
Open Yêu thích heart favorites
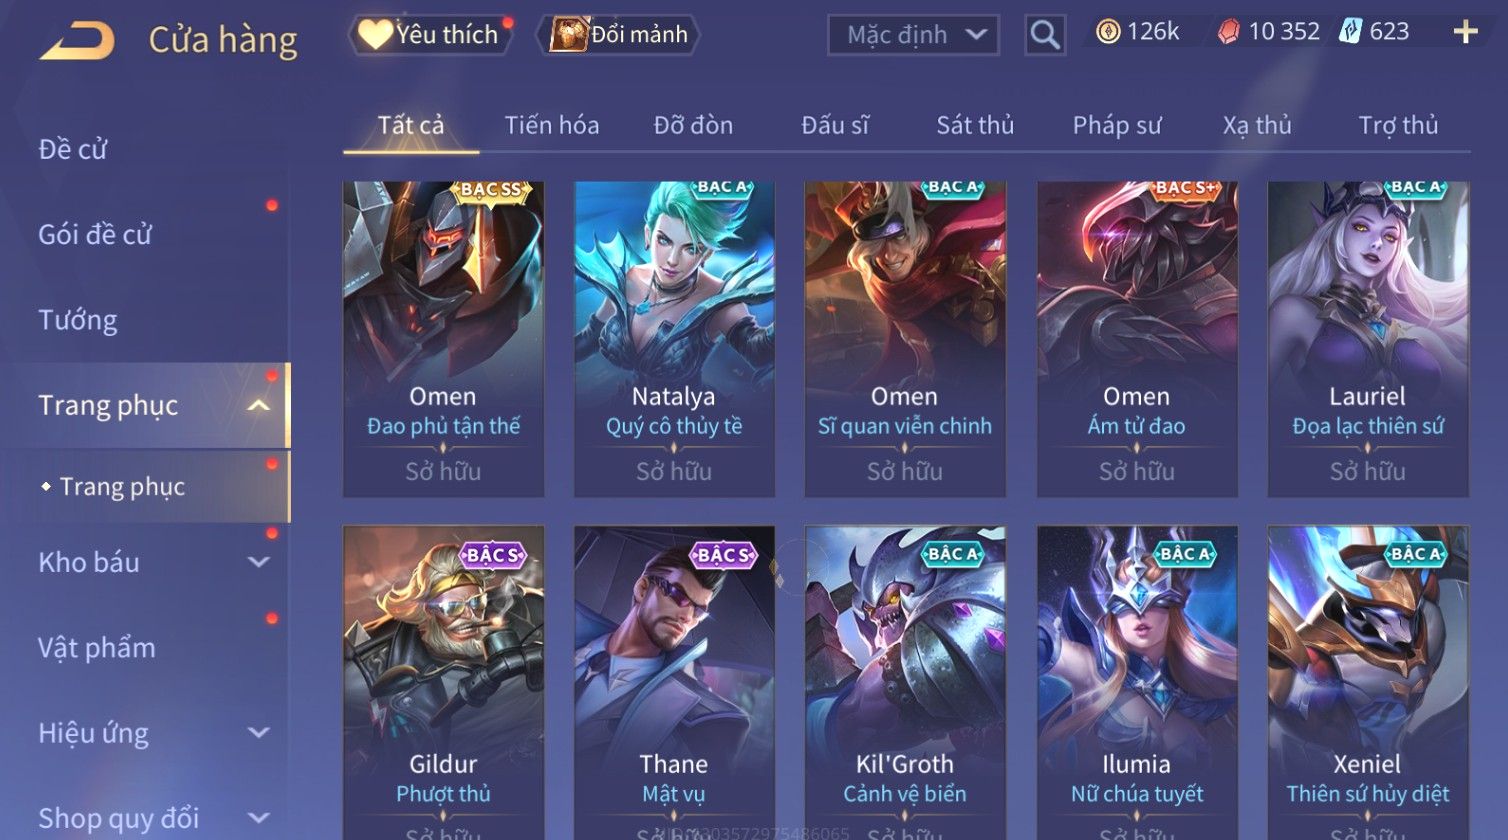(x=430, y=35)
